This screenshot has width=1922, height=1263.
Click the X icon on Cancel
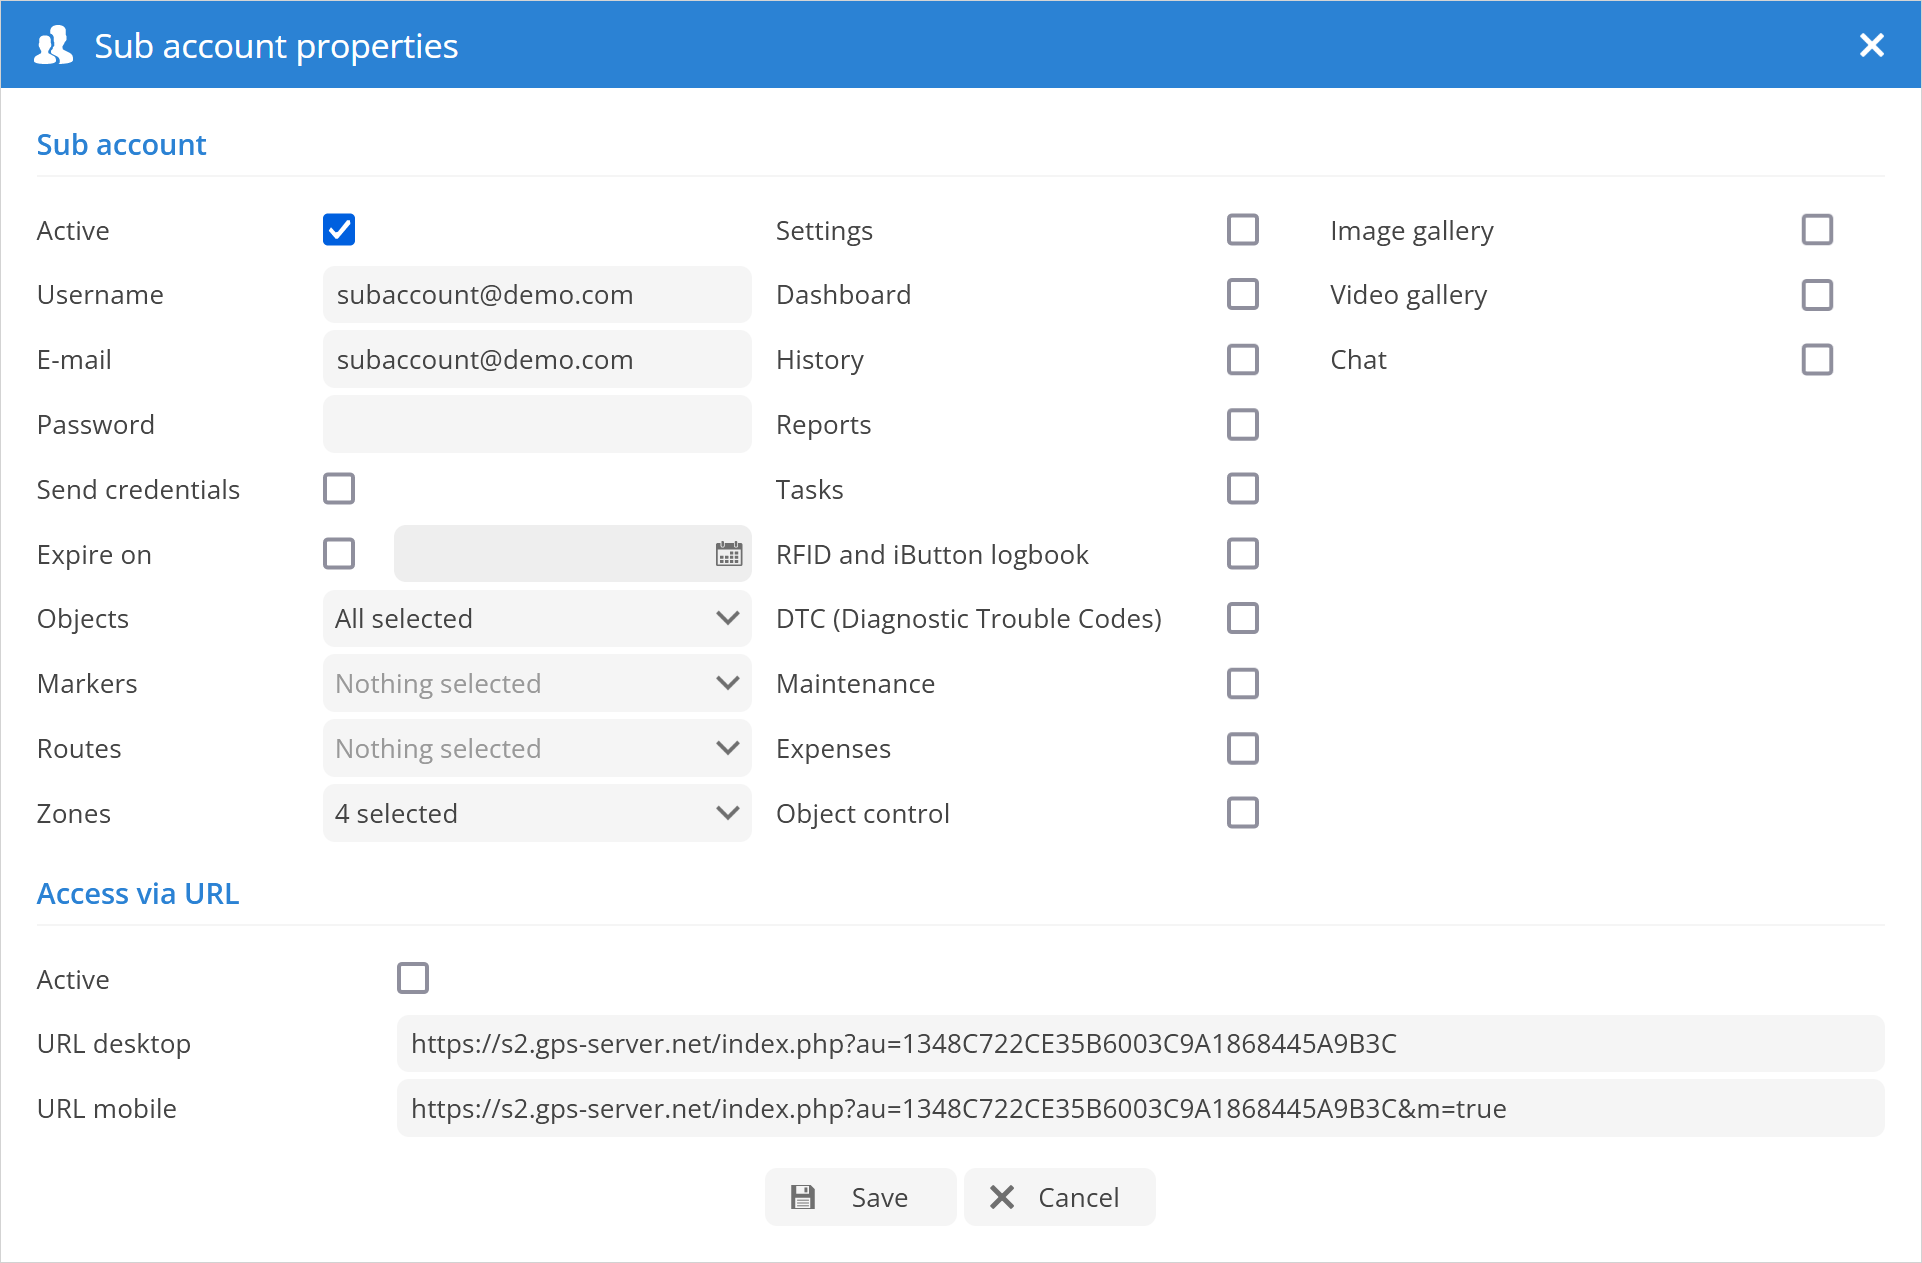coord(1002,1197)
